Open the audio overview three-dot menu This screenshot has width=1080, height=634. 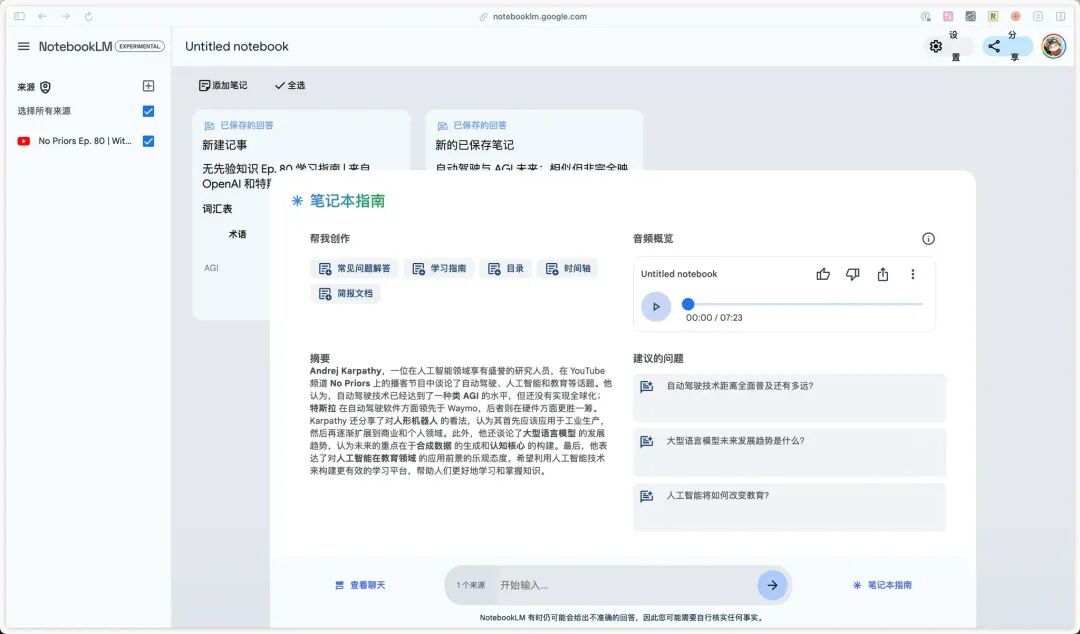(x=913, y=274)
